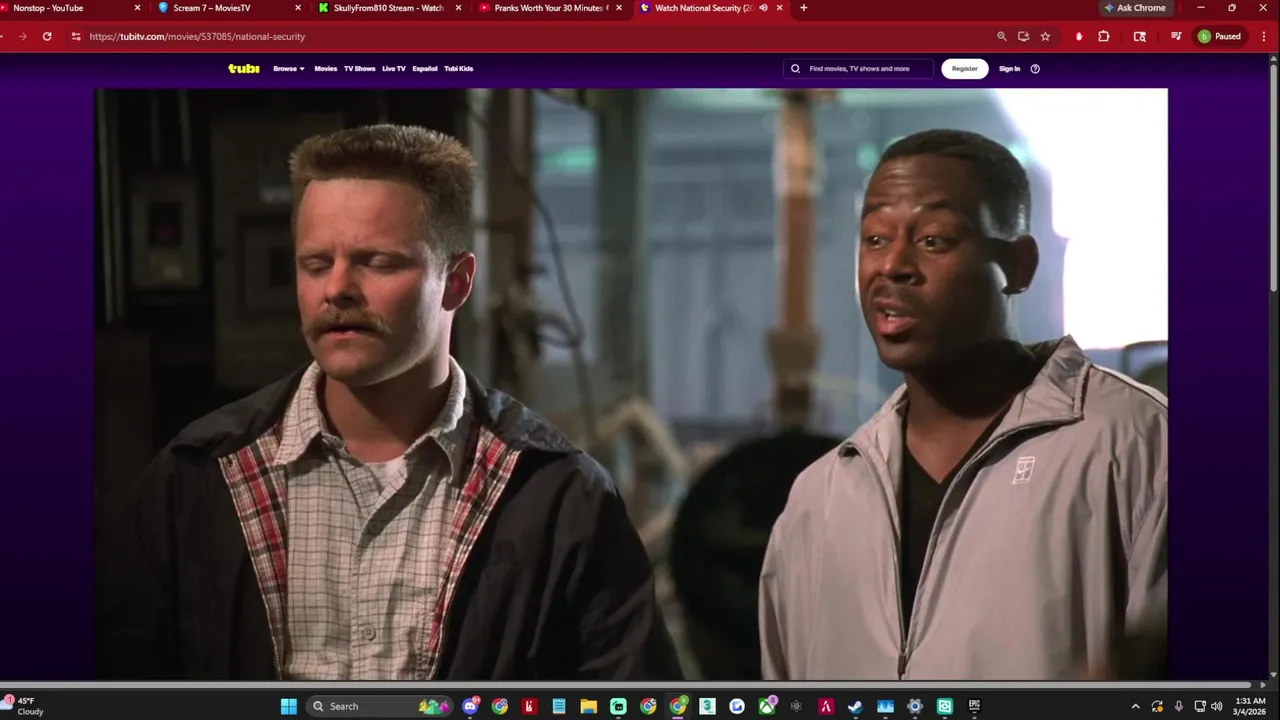This screenshot has width=1280, height=720.
Task: Click the volume icon in system tray
Action: click(1217, 706)
